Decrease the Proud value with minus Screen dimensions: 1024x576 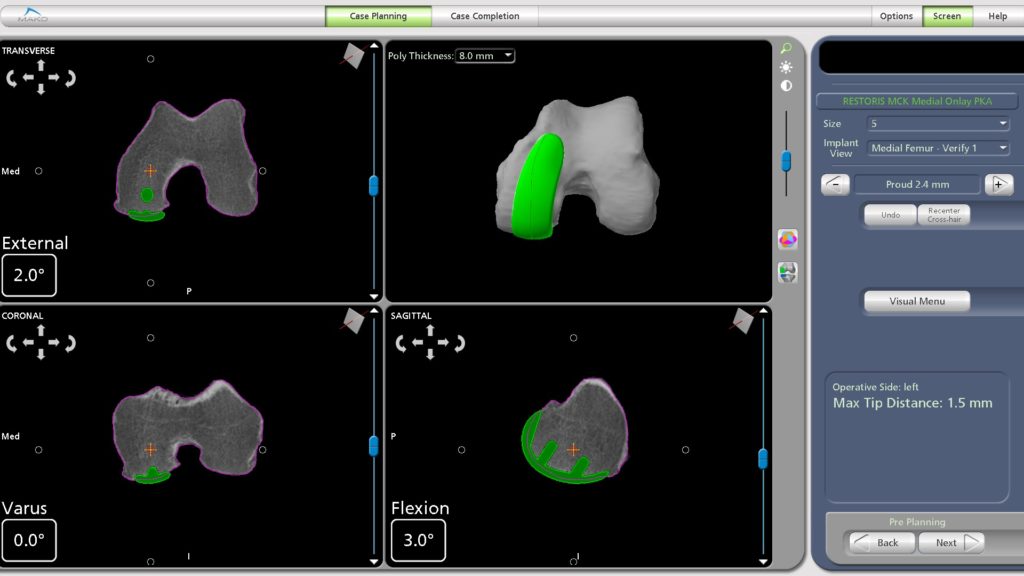tap(836, 184)
